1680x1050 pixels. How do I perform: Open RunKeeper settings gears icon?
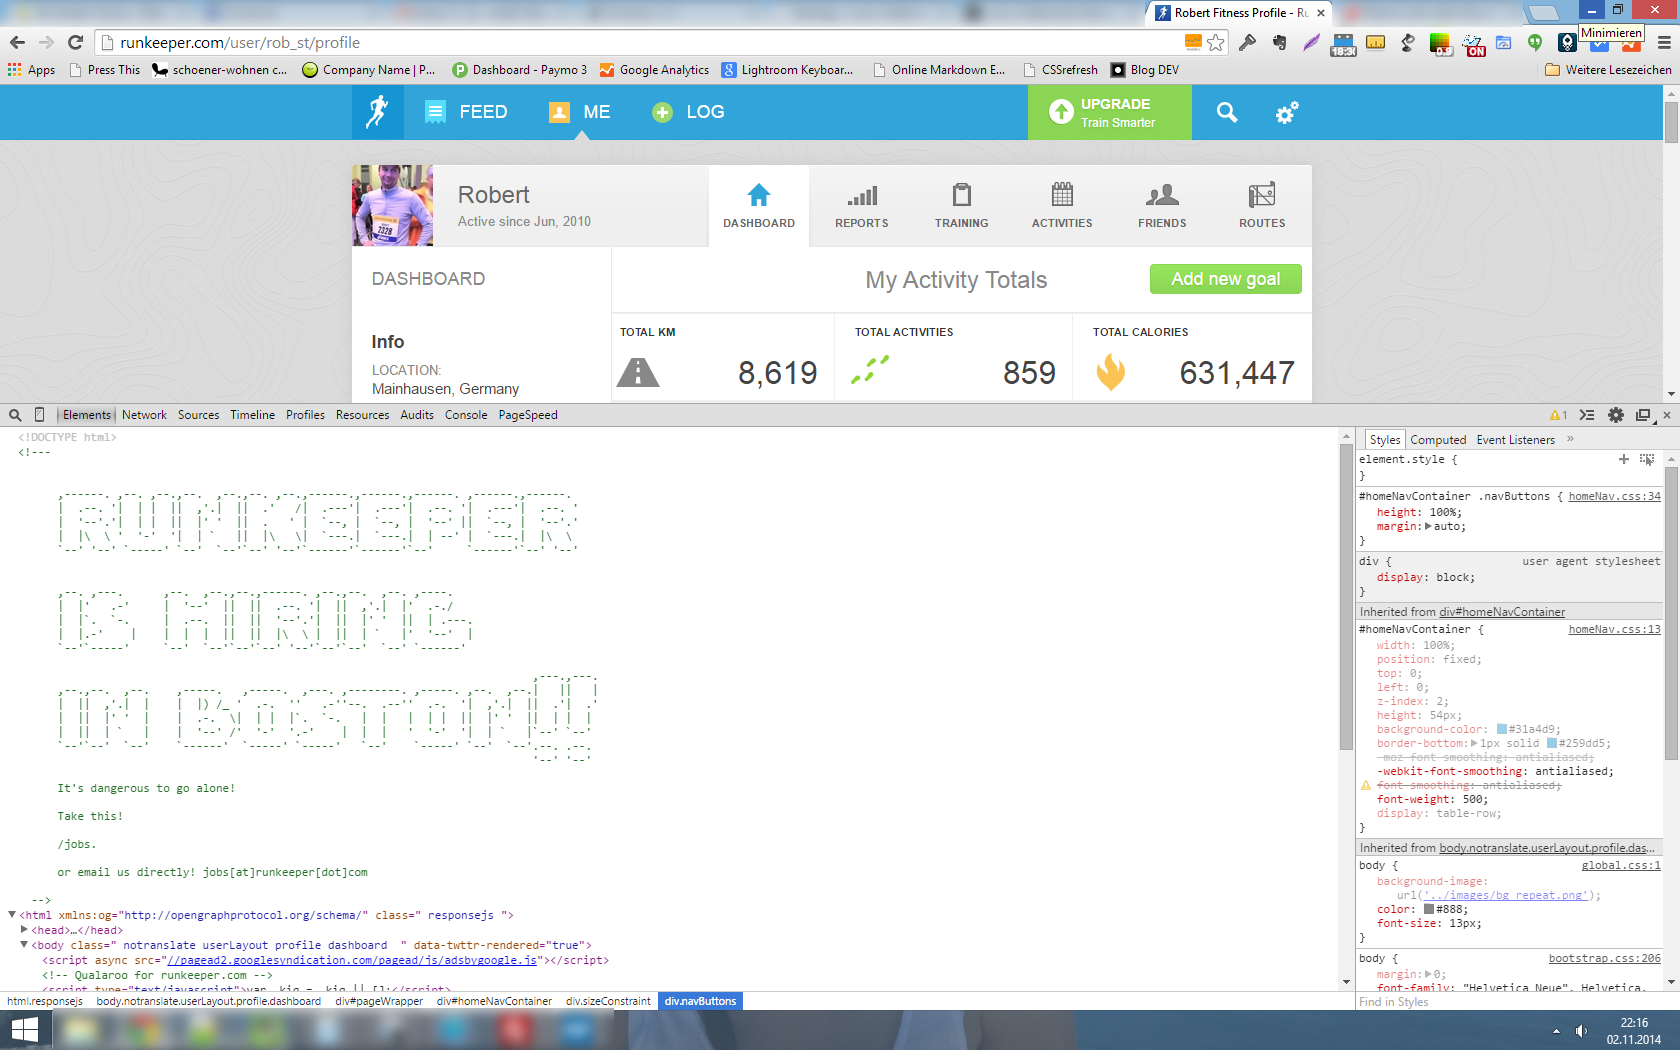point(1287,112)
